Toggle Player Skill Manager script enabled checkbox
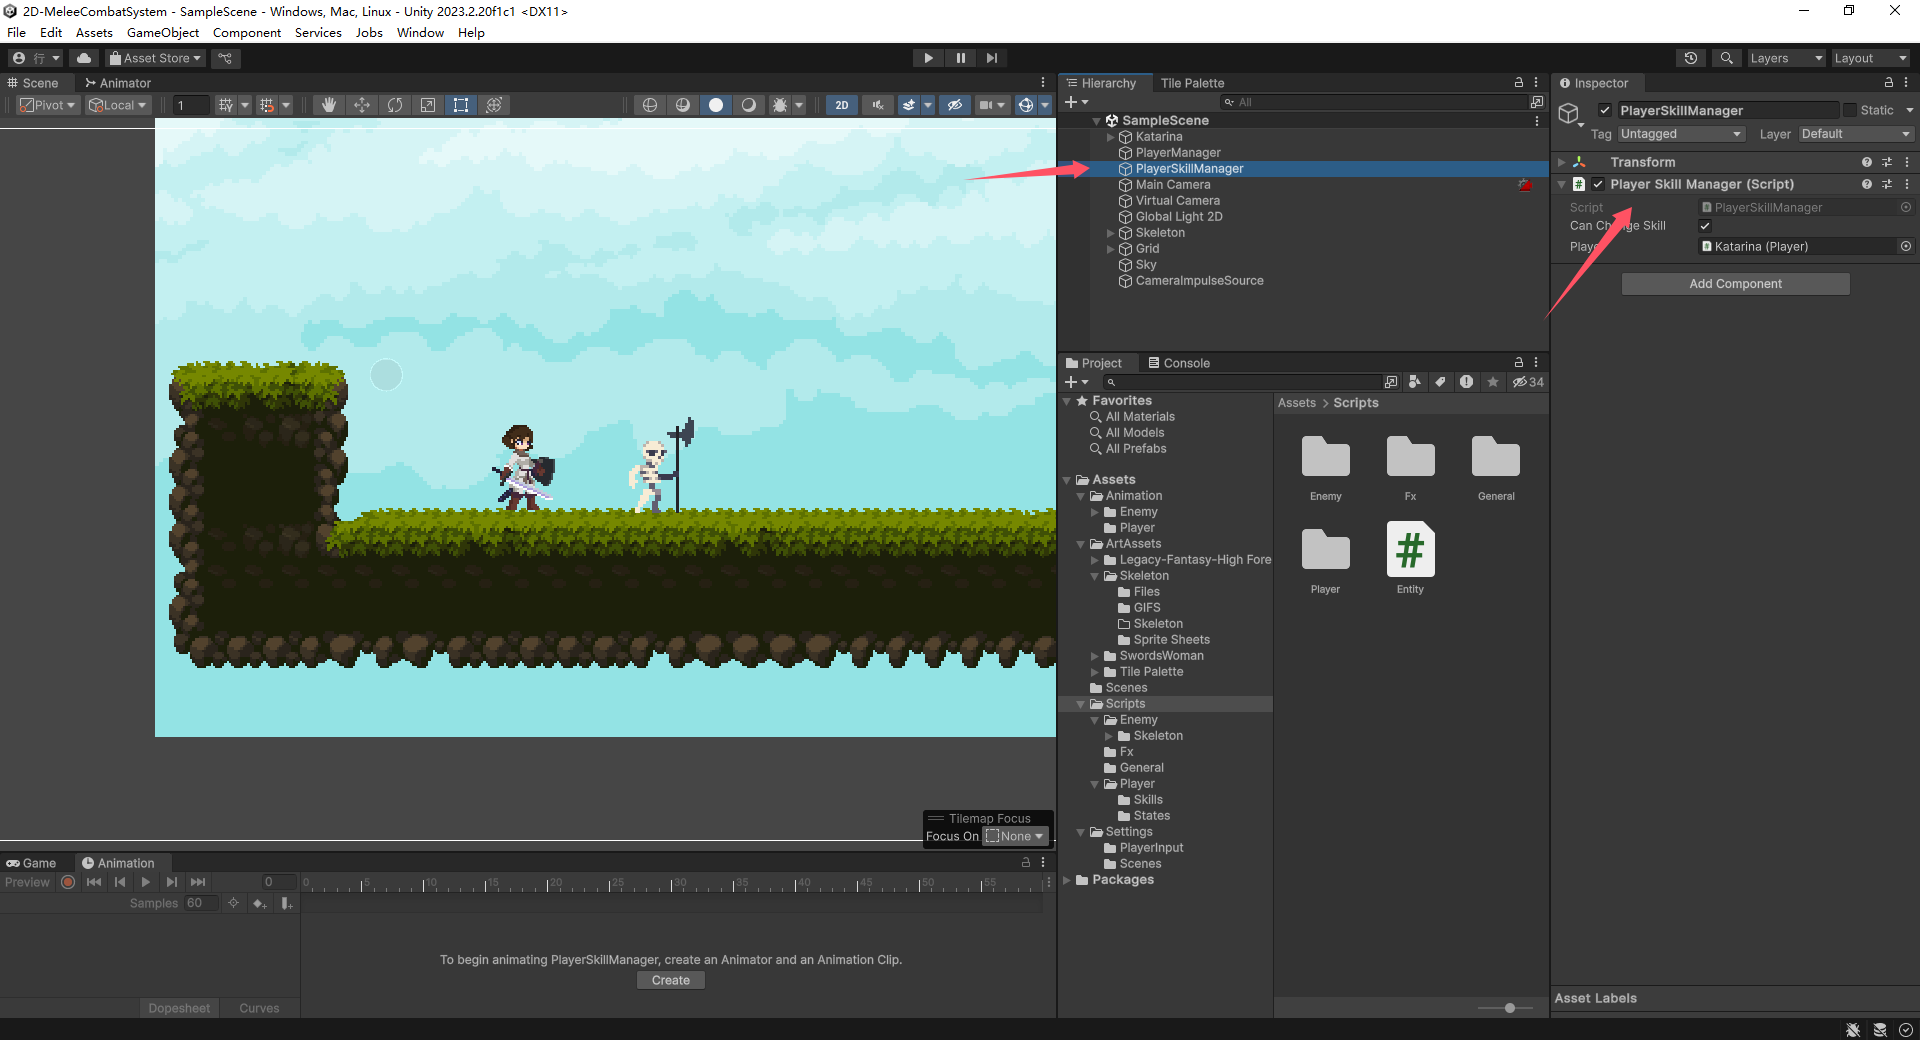The image size is (1920, 1040). [x=1598, y=184]
